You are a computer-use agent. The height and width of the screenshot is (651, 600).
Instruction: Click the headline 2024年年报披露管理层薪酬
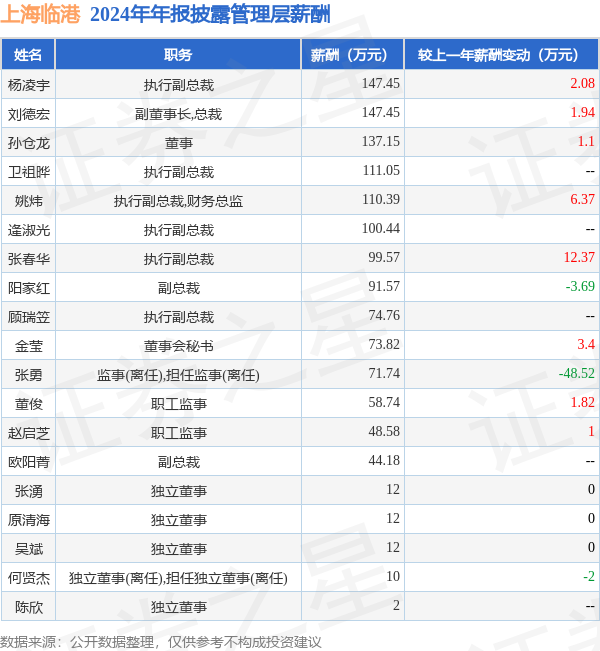click(x=210, y=15)
